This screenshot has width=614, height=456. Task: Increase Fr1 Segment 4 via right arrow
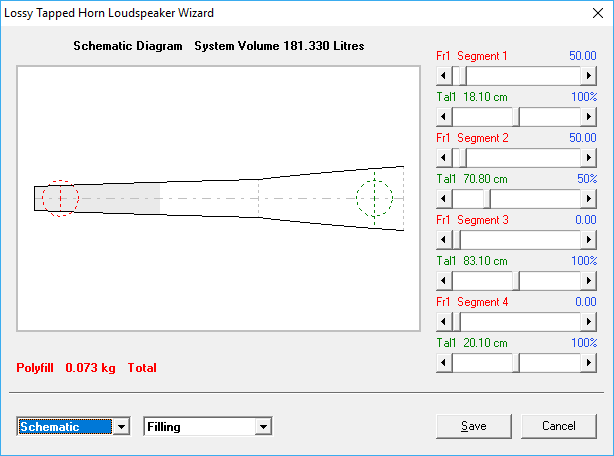pyautogui.click(x=589, y=322)
